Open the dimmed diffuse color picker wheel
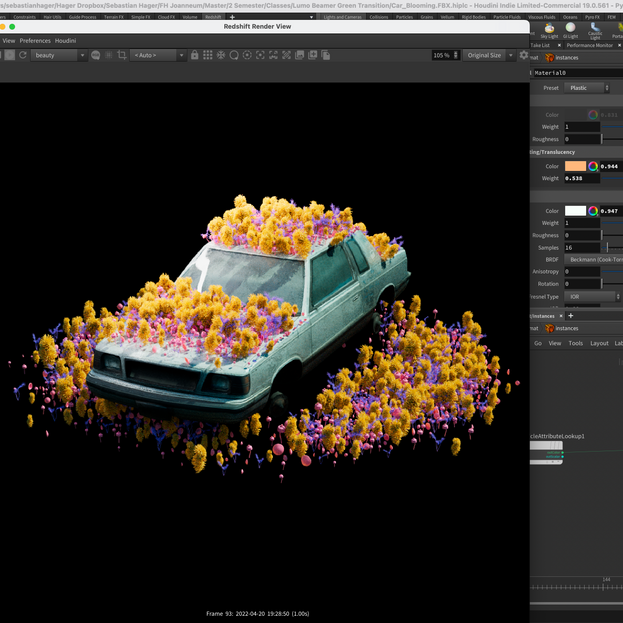 point(593,115)
